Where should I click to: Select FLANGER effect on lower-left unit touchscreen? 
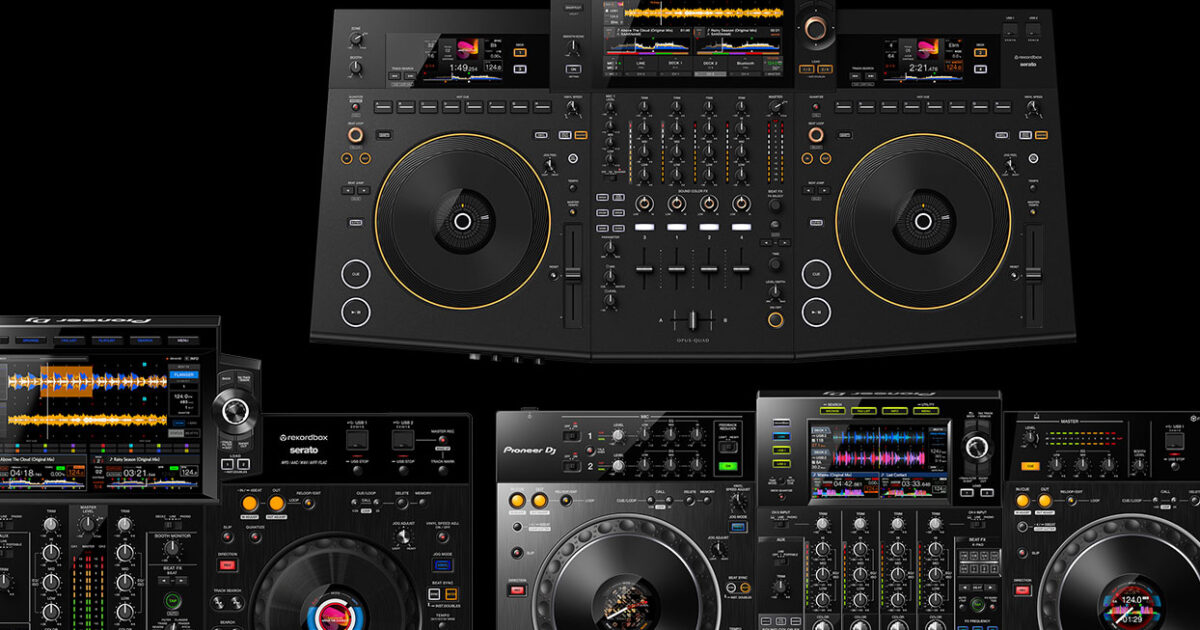pyautogui.click(x=184, y=374)
